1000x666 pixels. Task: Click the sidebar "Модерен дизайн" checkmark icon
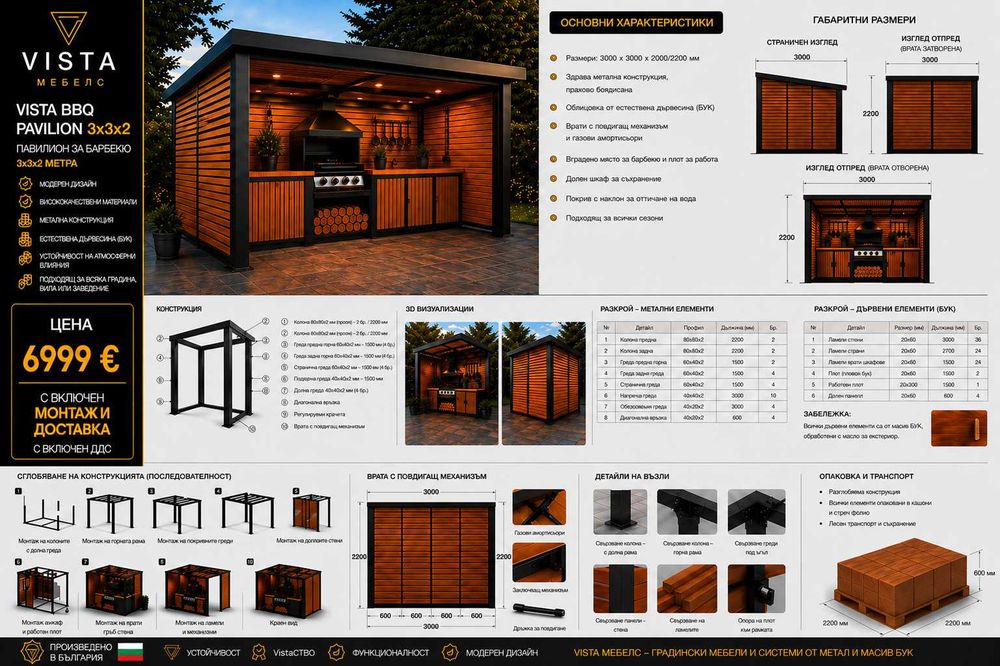click(x=25, y=184)
